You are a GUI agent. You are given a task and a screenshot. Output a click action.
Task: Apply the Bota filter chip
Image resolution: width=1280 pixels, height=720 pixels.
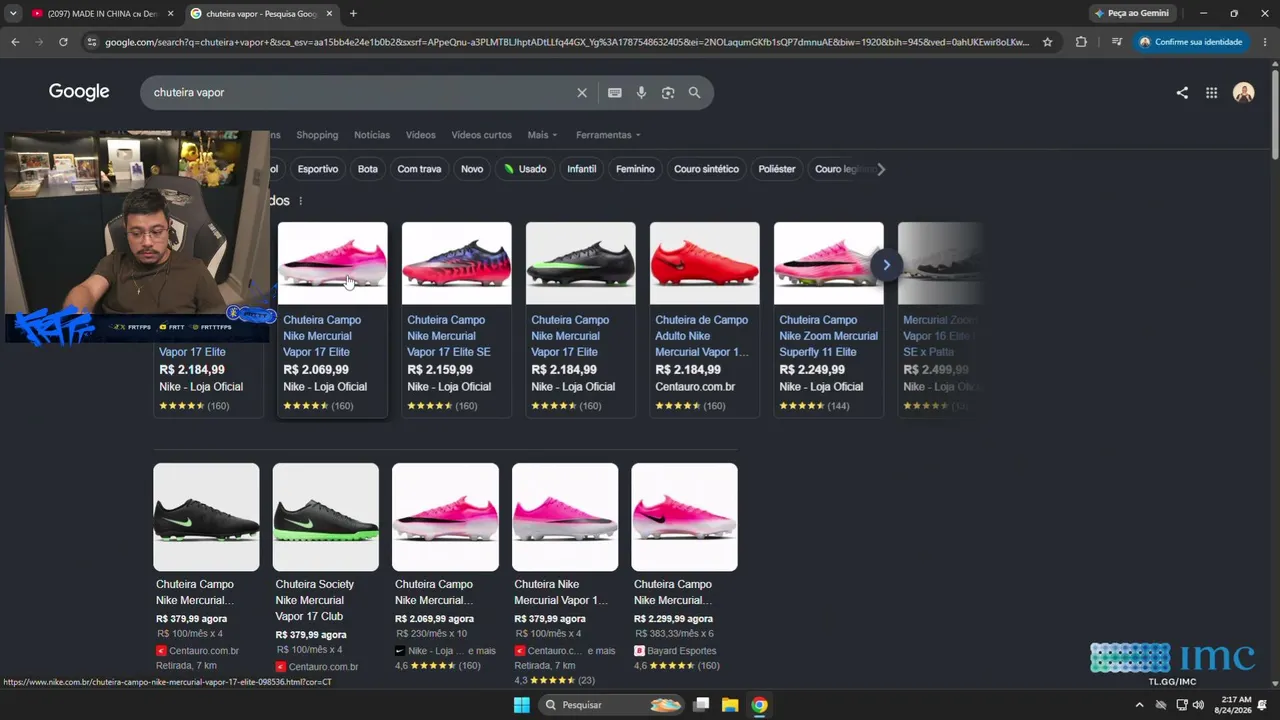tap(368, 169)
